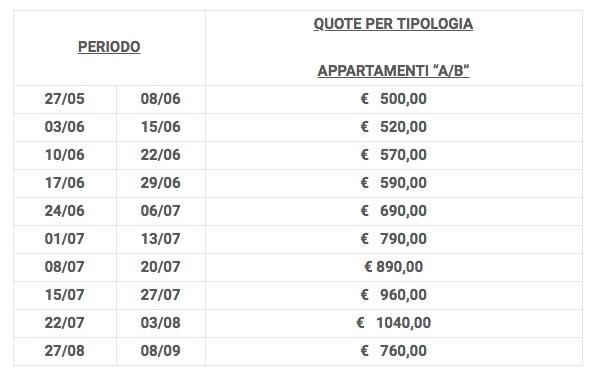Click the QUOTE PER TIPOLOGIA heading

pyautogui.click(x=393, y=24)
